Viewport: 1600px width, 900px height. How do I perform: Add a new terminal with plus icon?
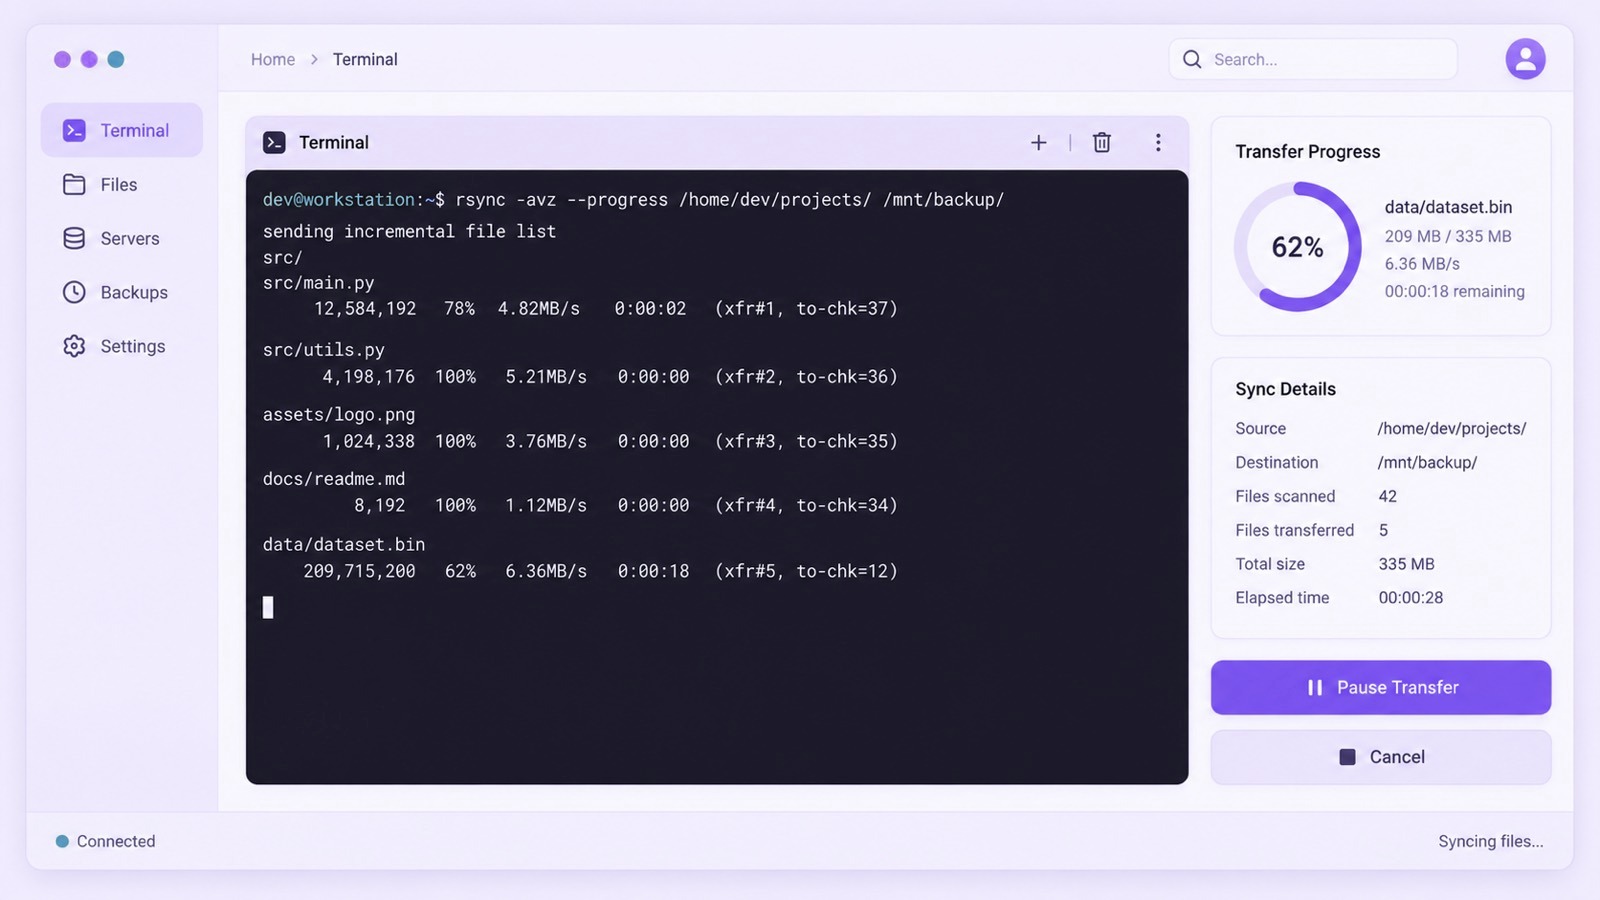[x=1039, y=143]
